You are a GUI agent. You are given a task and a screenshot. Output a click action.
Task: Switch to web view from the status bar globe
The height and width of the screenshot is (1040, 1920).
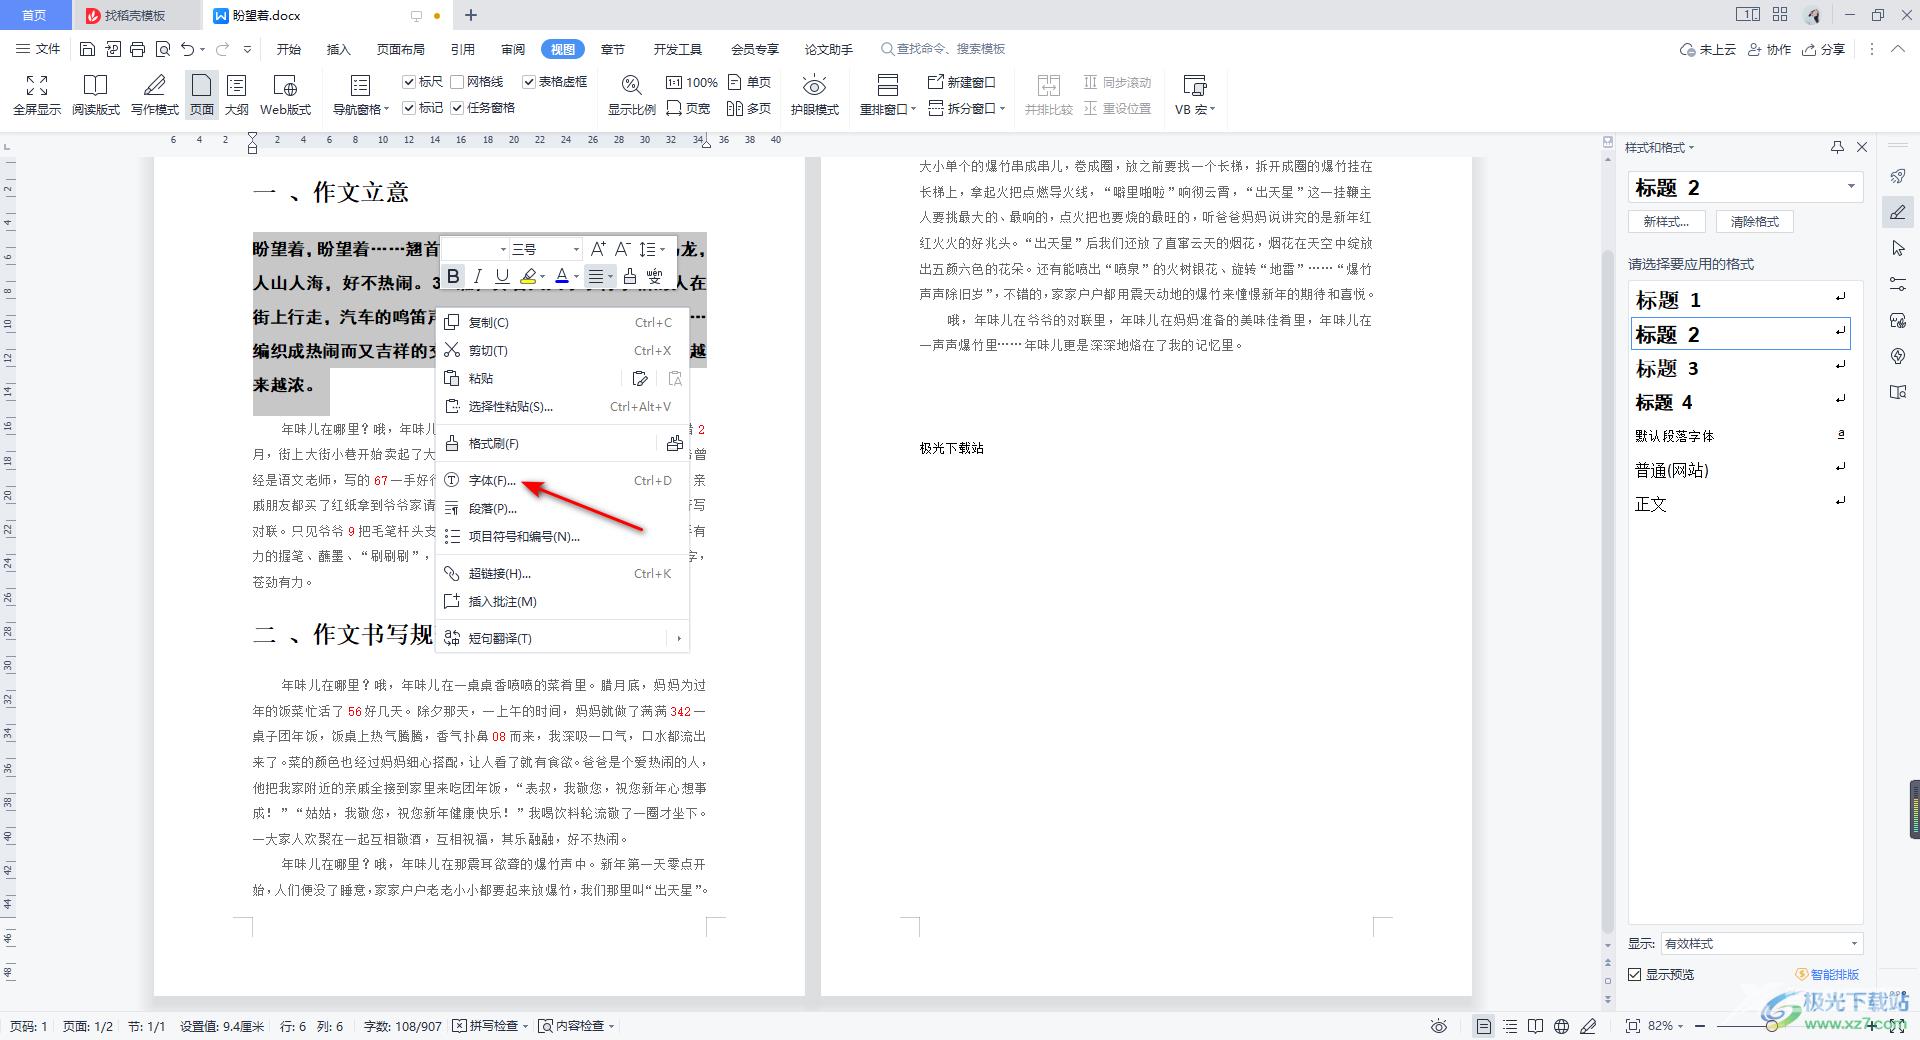[1561, 1026]
